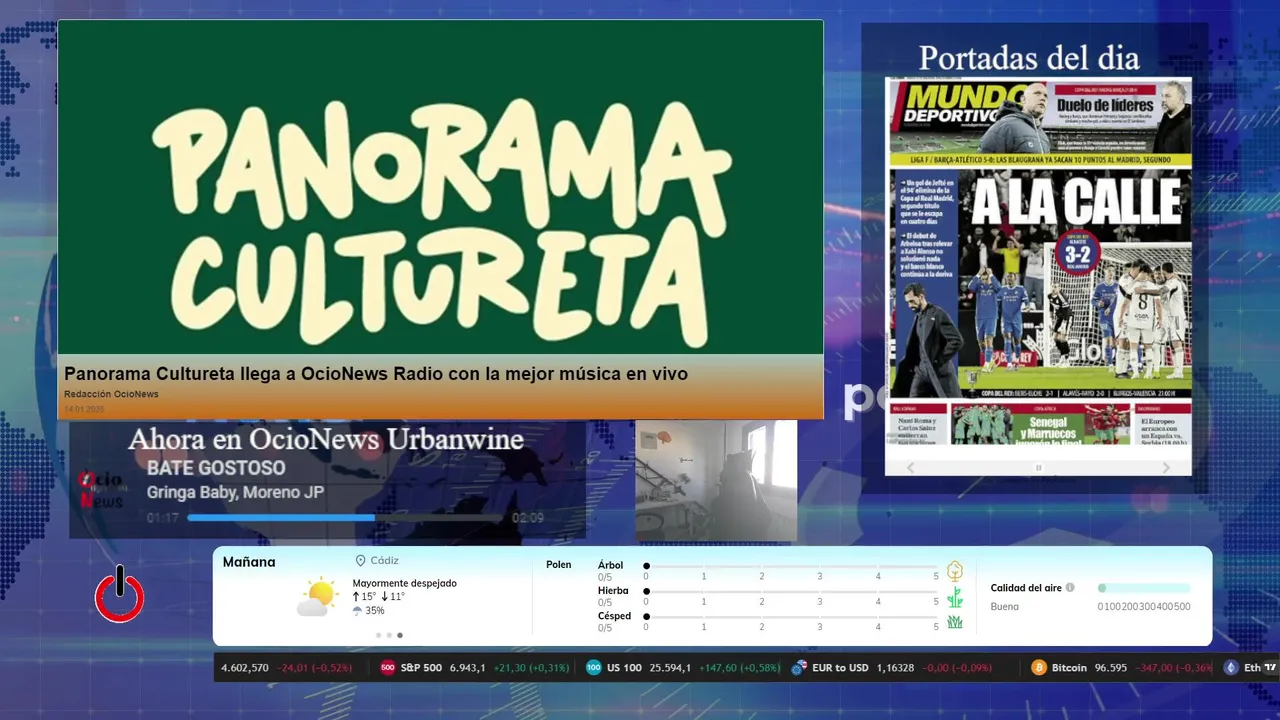Viewport: 1280px width, 720px height.
Task: Click the 4.602,570 ticker value
Action: (x=245, y=668)
